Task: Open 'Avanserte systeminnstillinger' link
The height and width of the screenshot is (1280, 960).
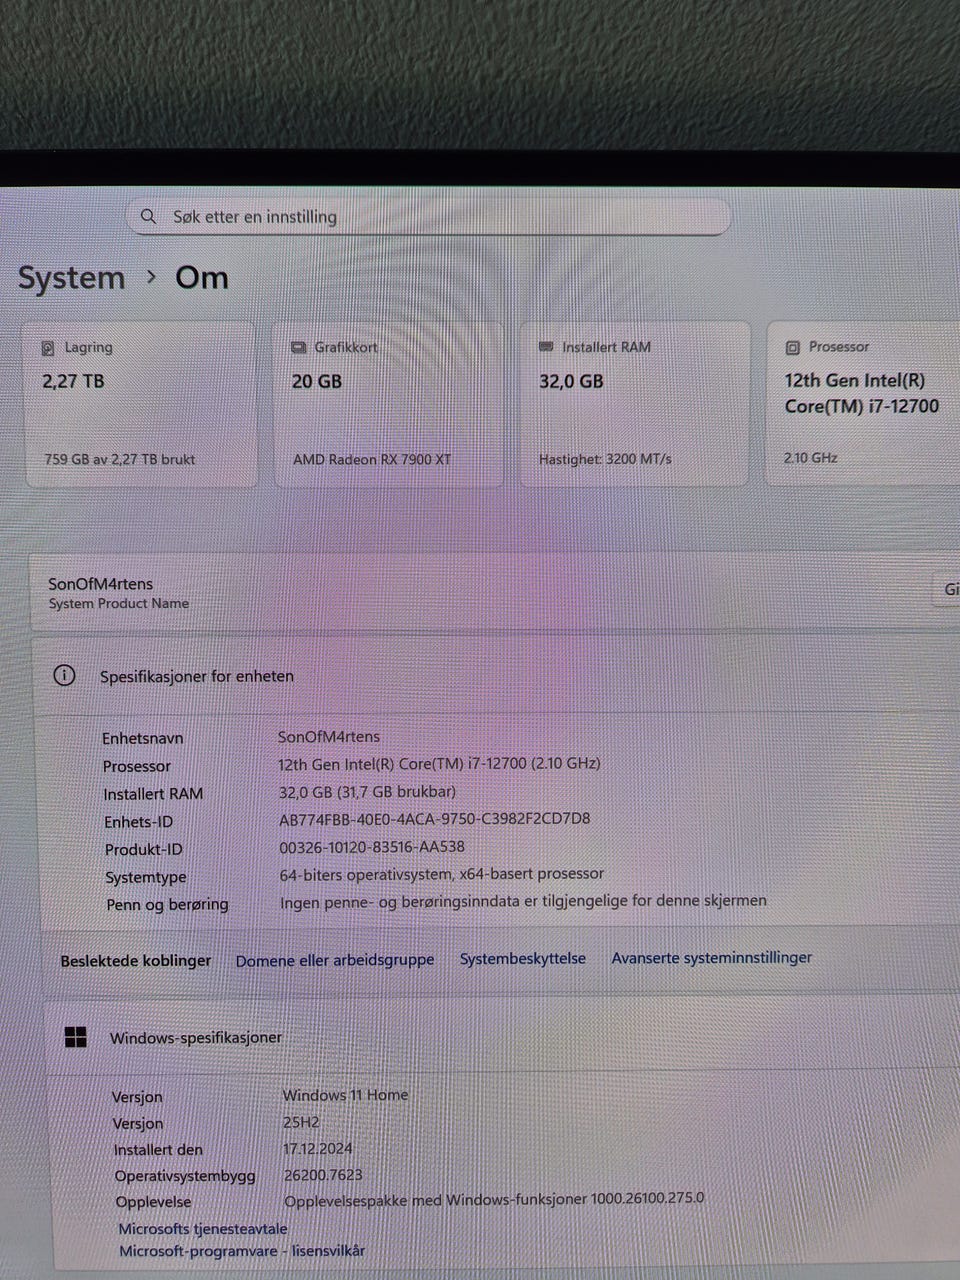Action: (x=712, y=957)
